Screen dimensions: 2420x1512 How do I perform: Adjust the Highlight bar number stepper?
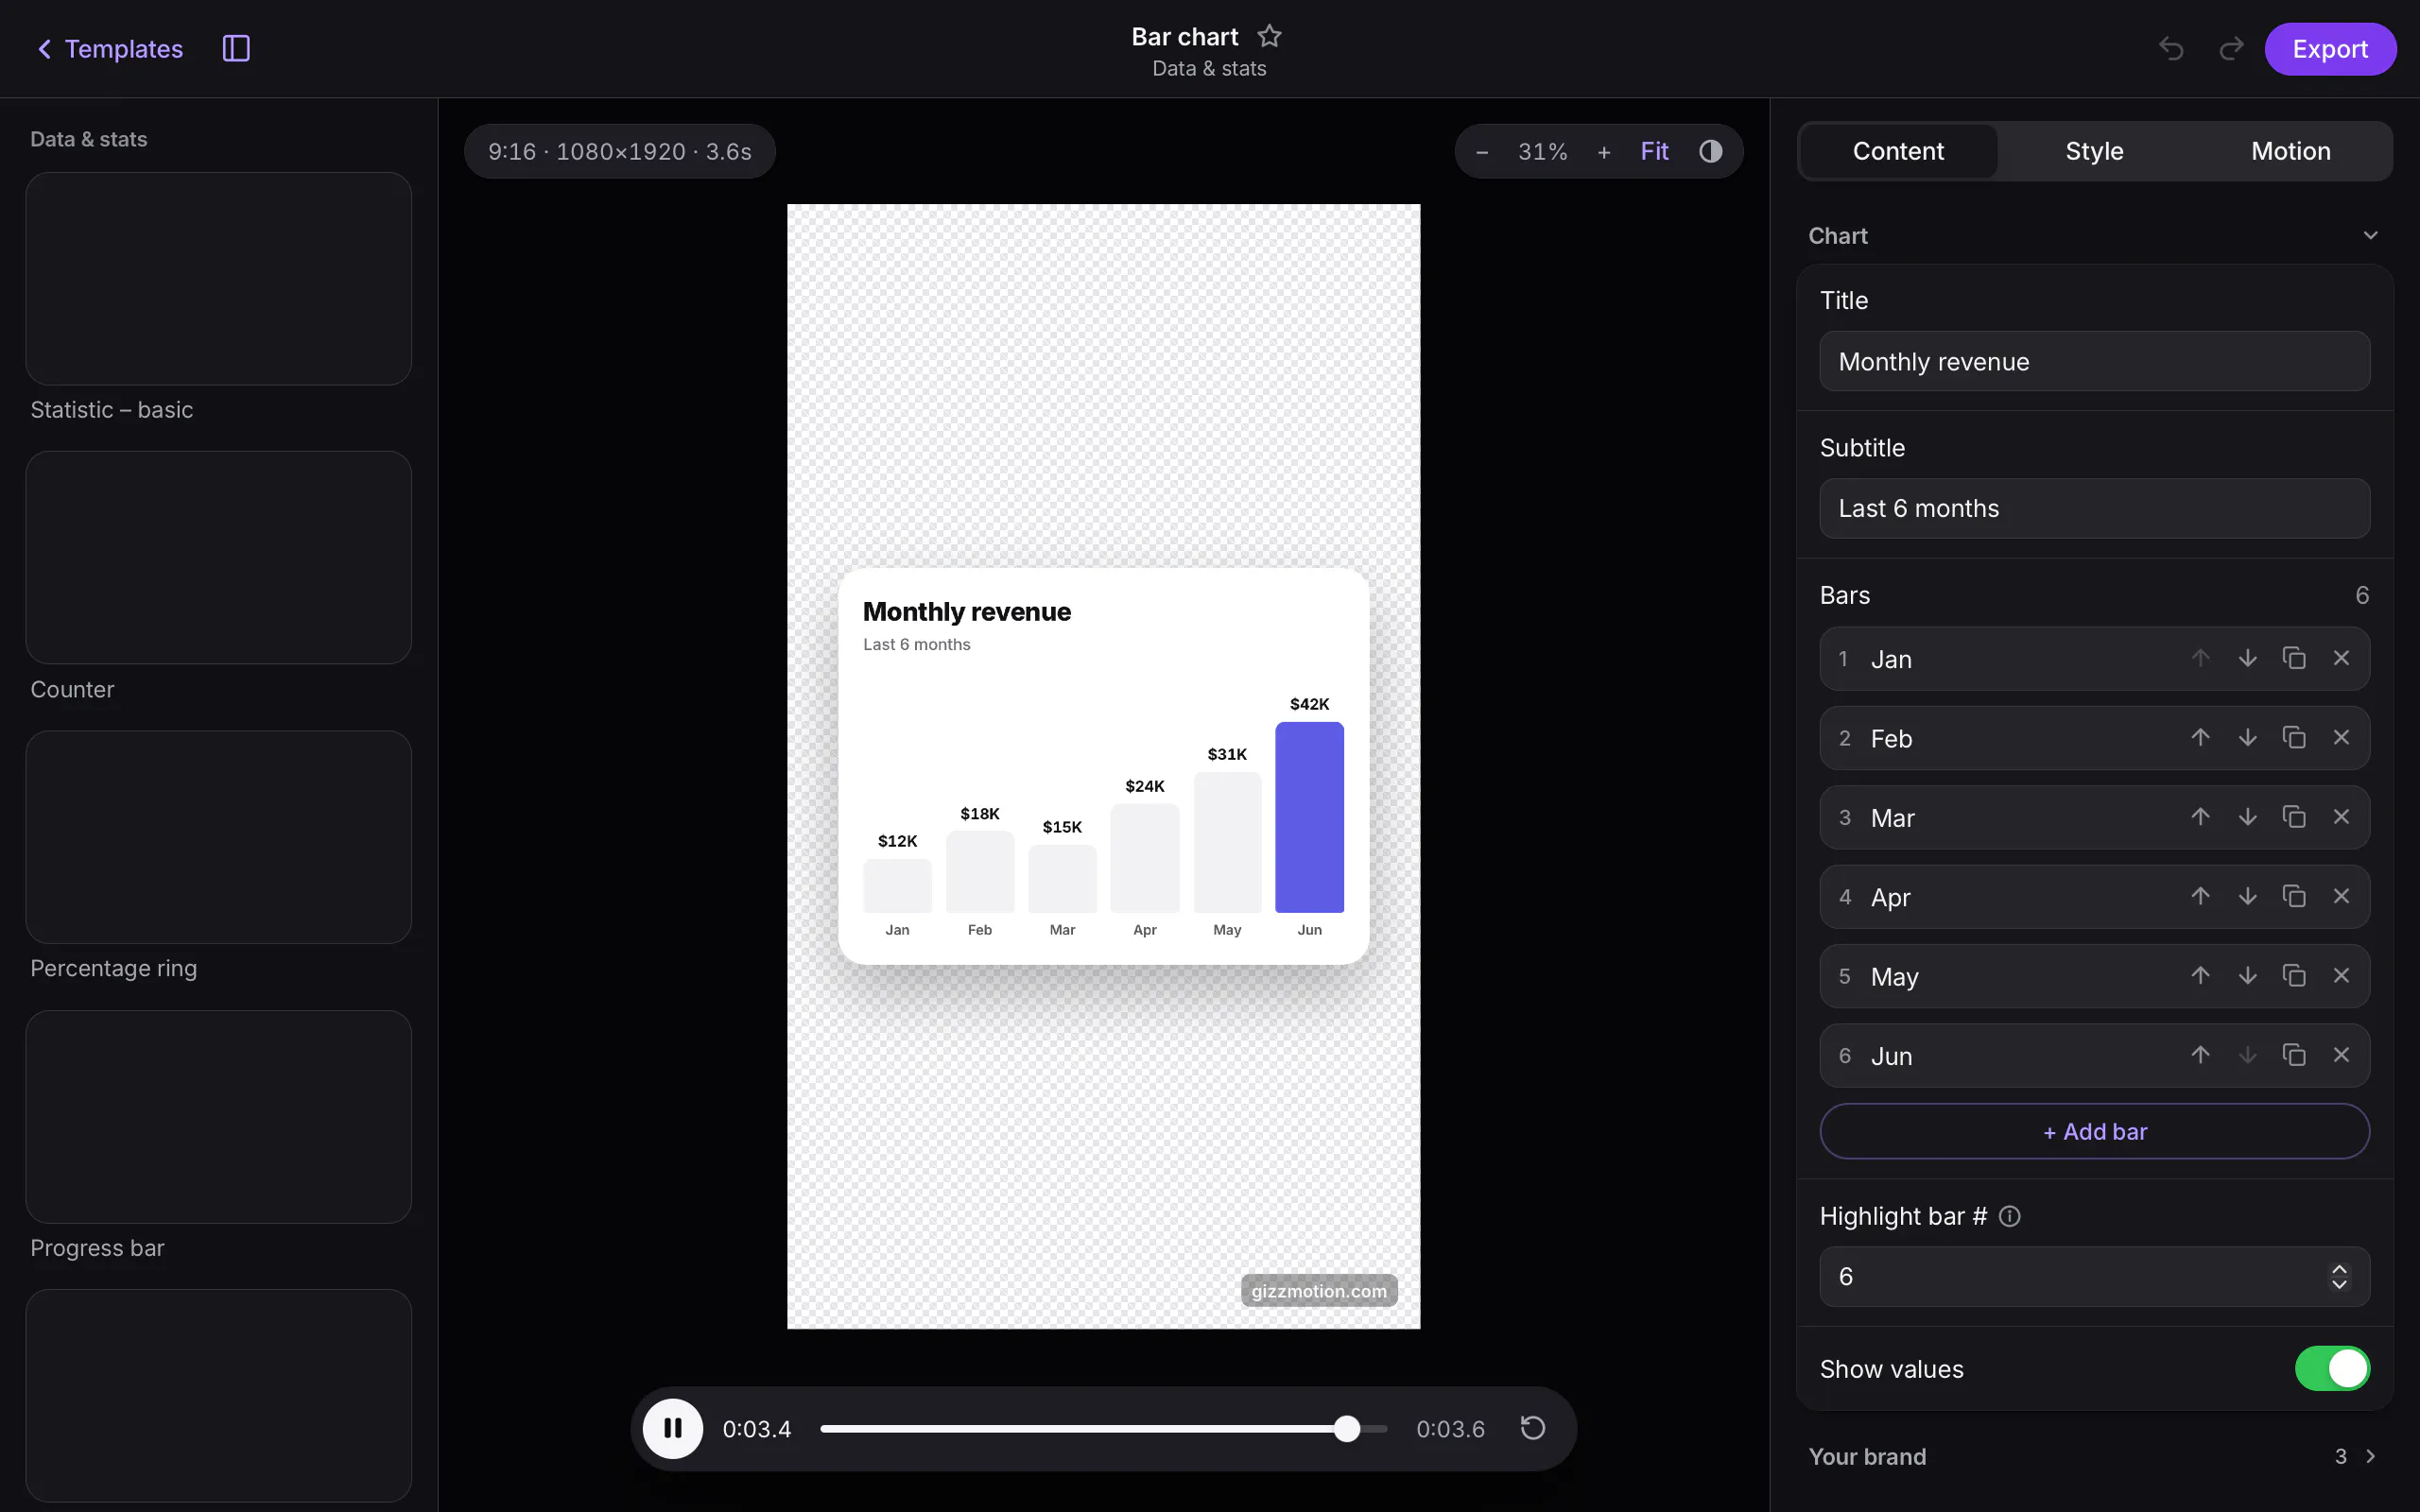[2339, 1277]
